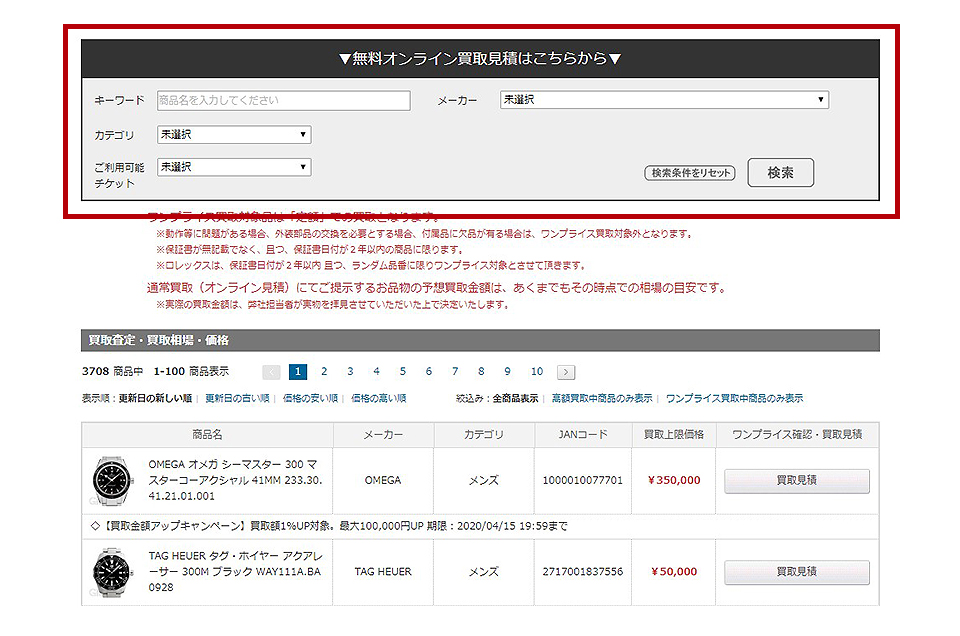The width and height of the screenshot is (960, 636).
Task: Go to previous page arrow
Action: (271, 372)
